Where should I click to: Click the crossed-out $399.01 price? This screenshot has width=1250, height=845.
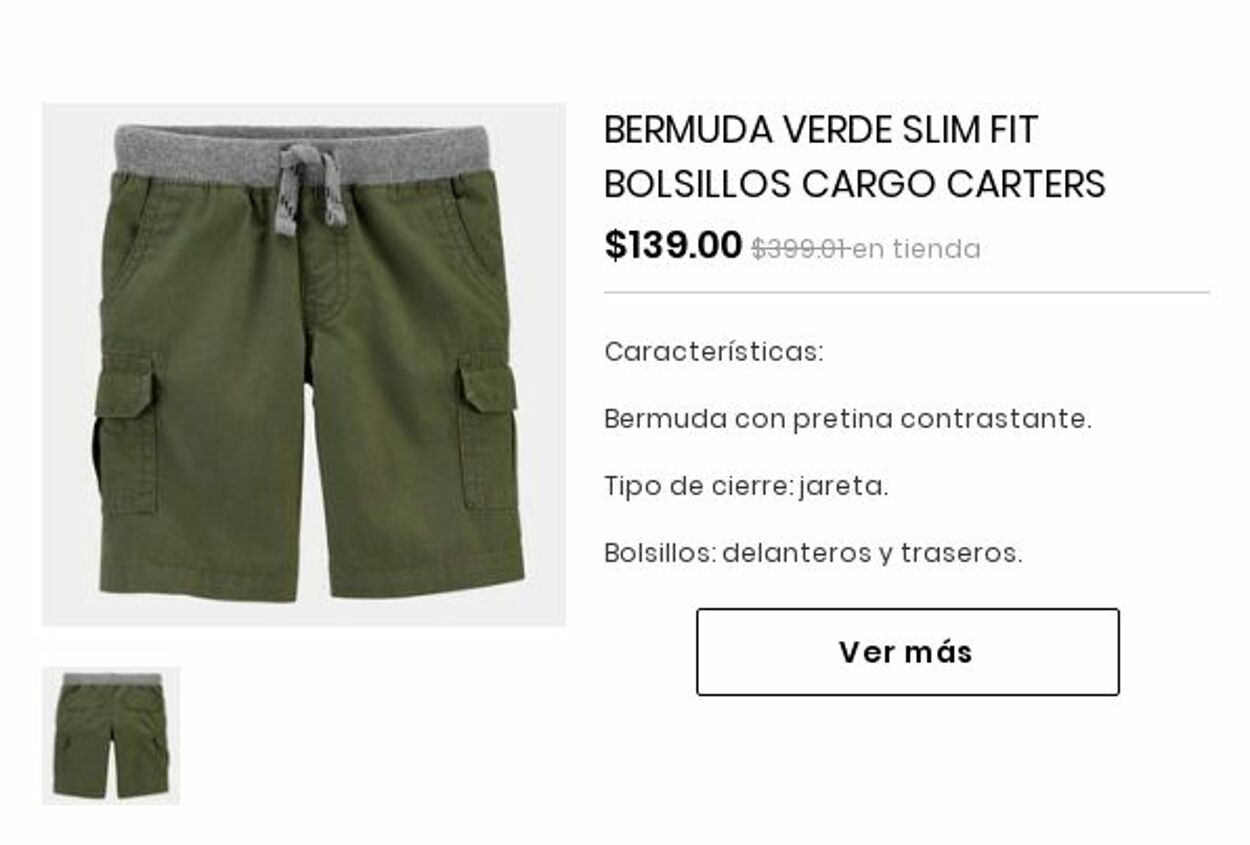coord(800,249)
